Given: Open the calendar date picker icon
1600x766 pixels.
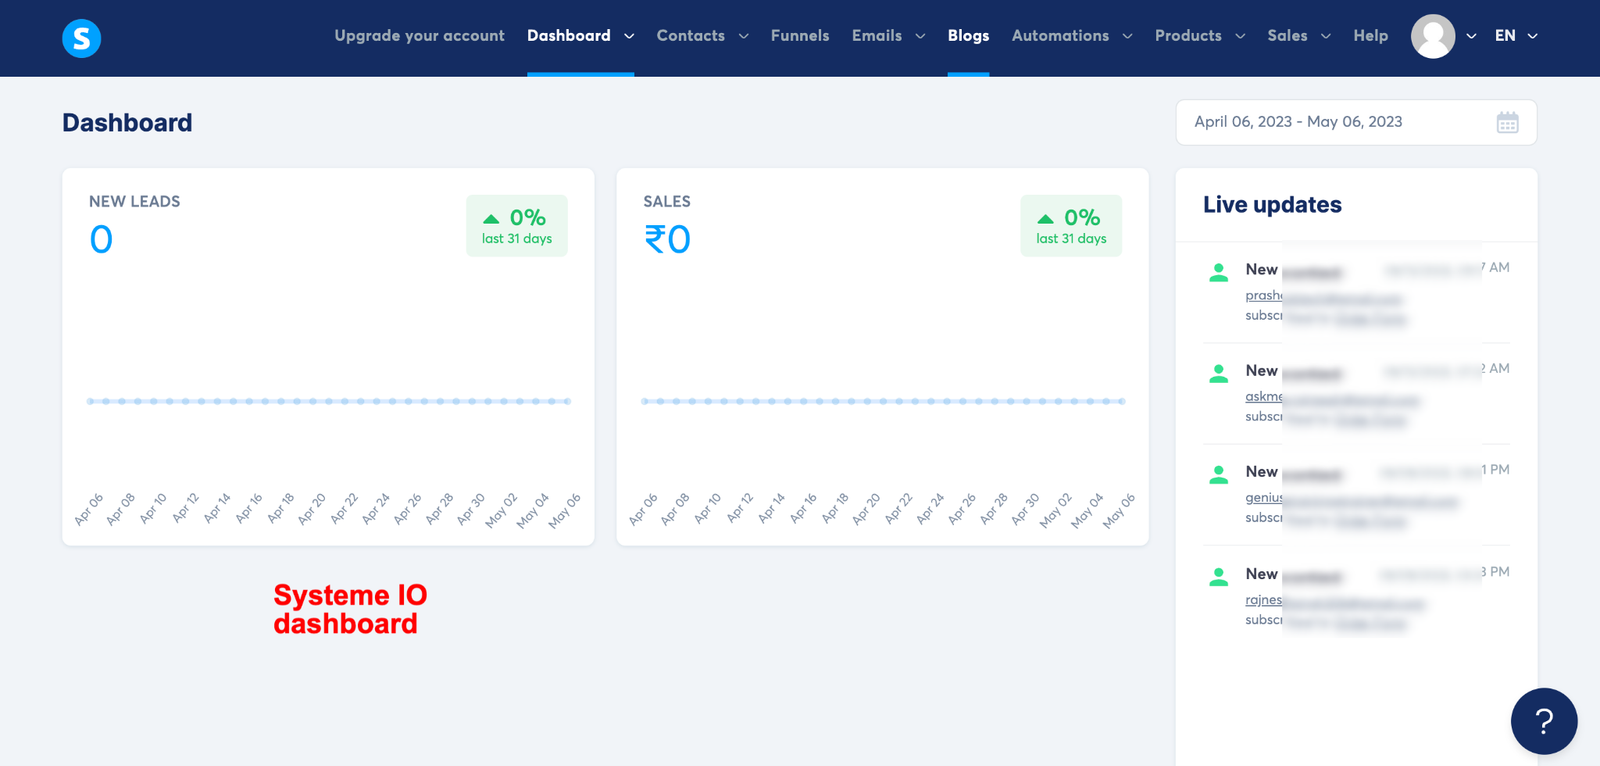Looking at the screenshot, I should [1507, 122].
